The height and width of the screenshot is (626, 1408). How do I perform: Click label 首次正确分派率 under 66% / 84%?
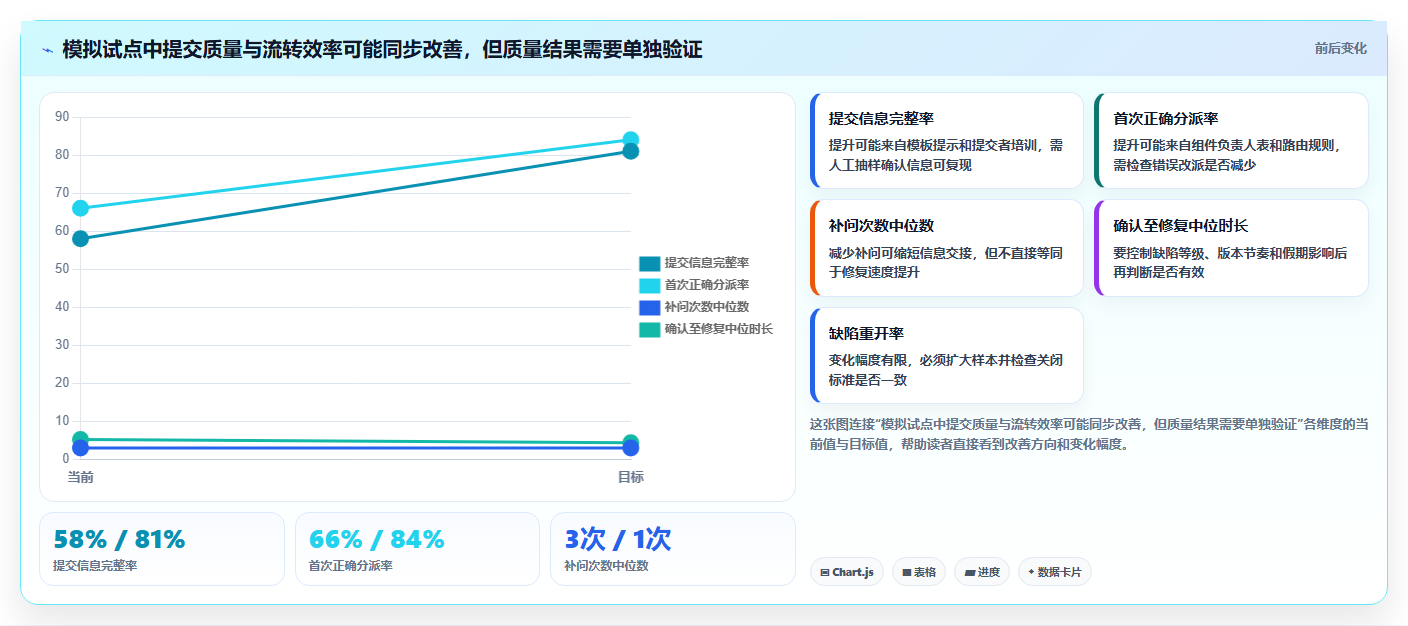click(351, 566)
